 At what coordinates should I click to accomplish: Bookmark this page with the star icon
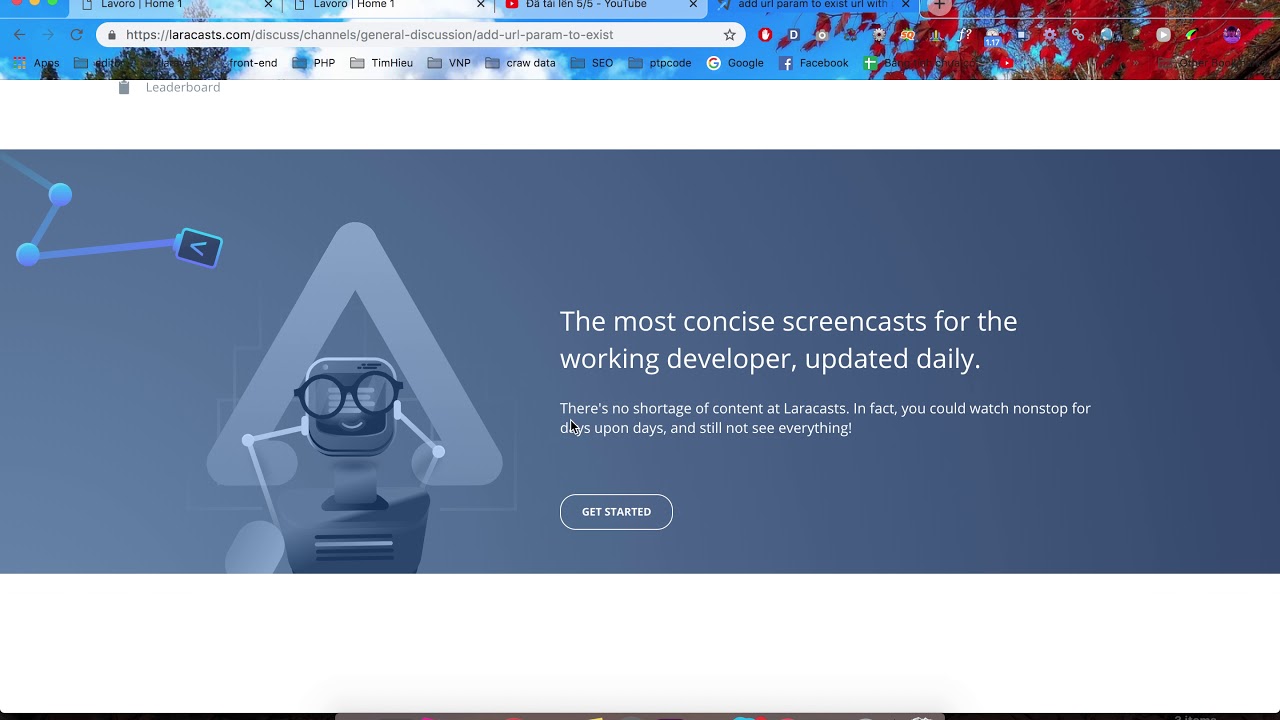(729, 35)
